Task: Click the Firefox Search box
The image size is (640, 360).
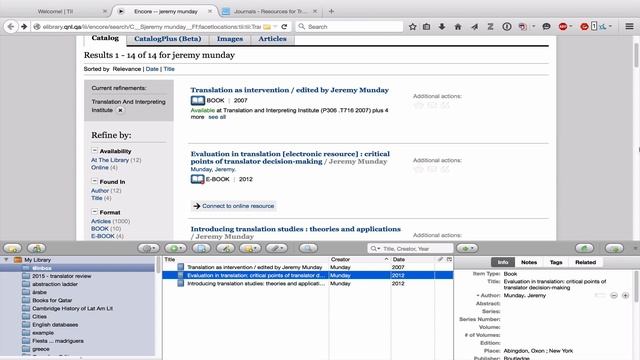Action: pos(349,27)
